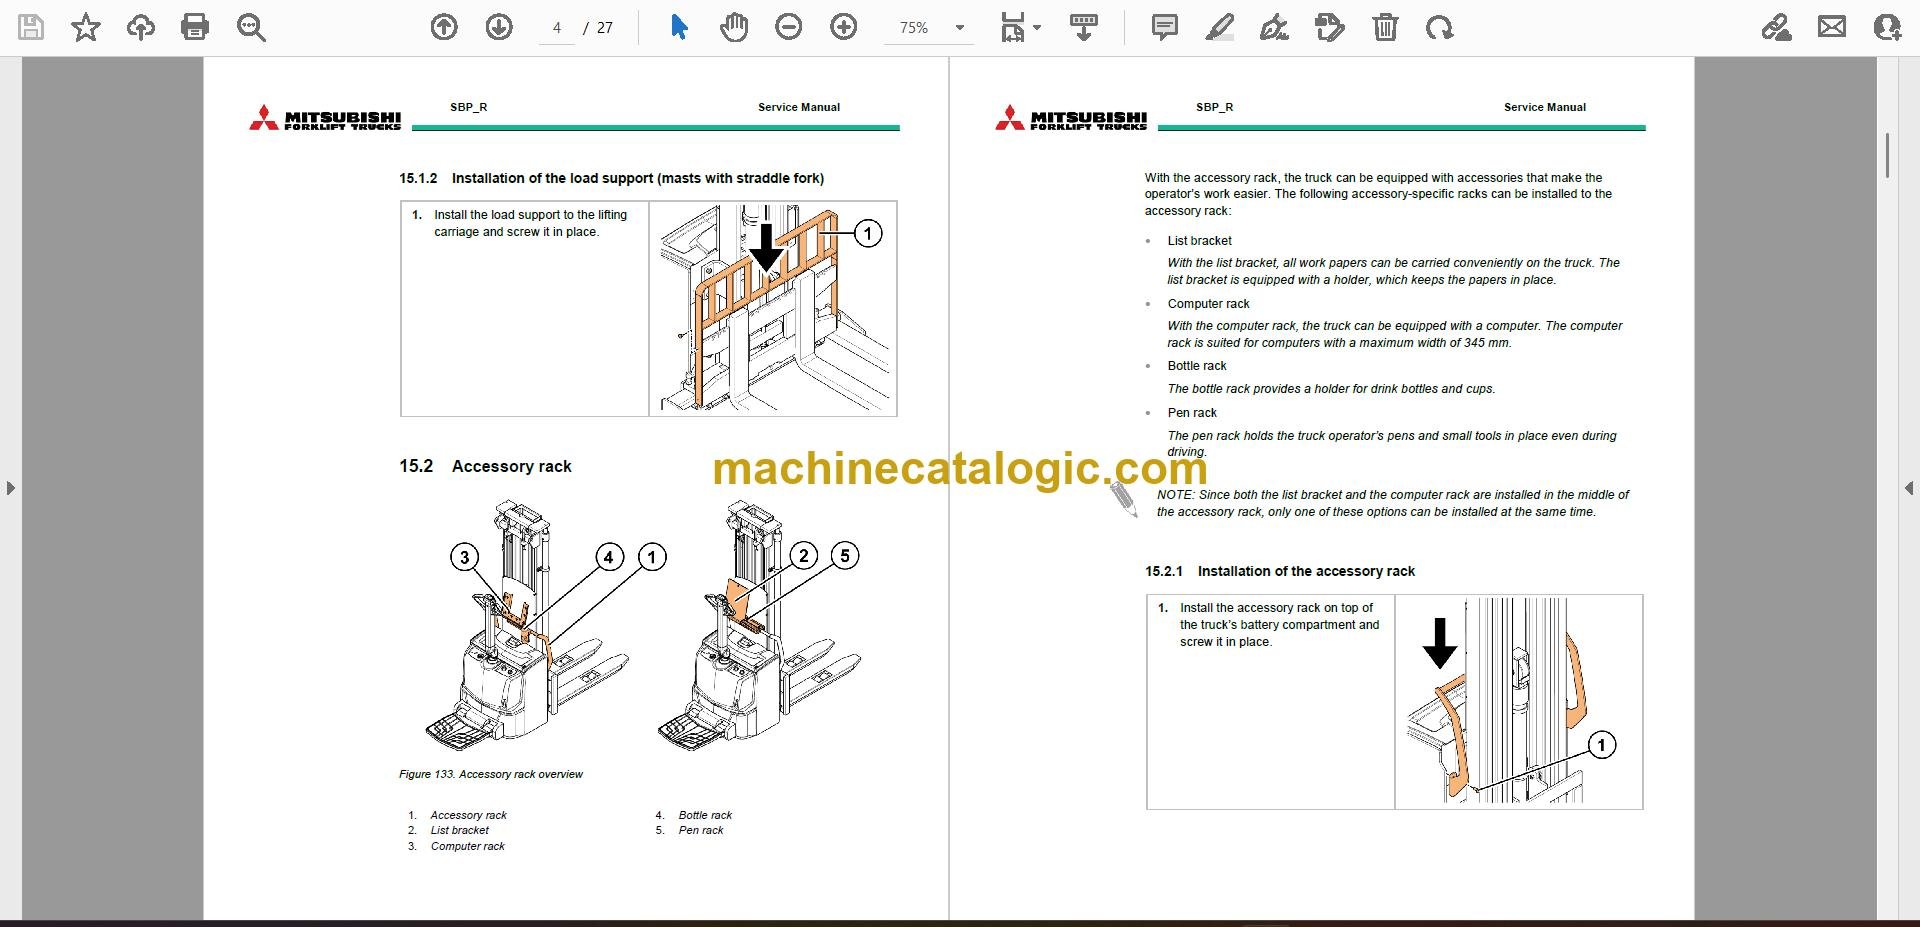Send file by email envelope icon

click(x=1832, y=27)
